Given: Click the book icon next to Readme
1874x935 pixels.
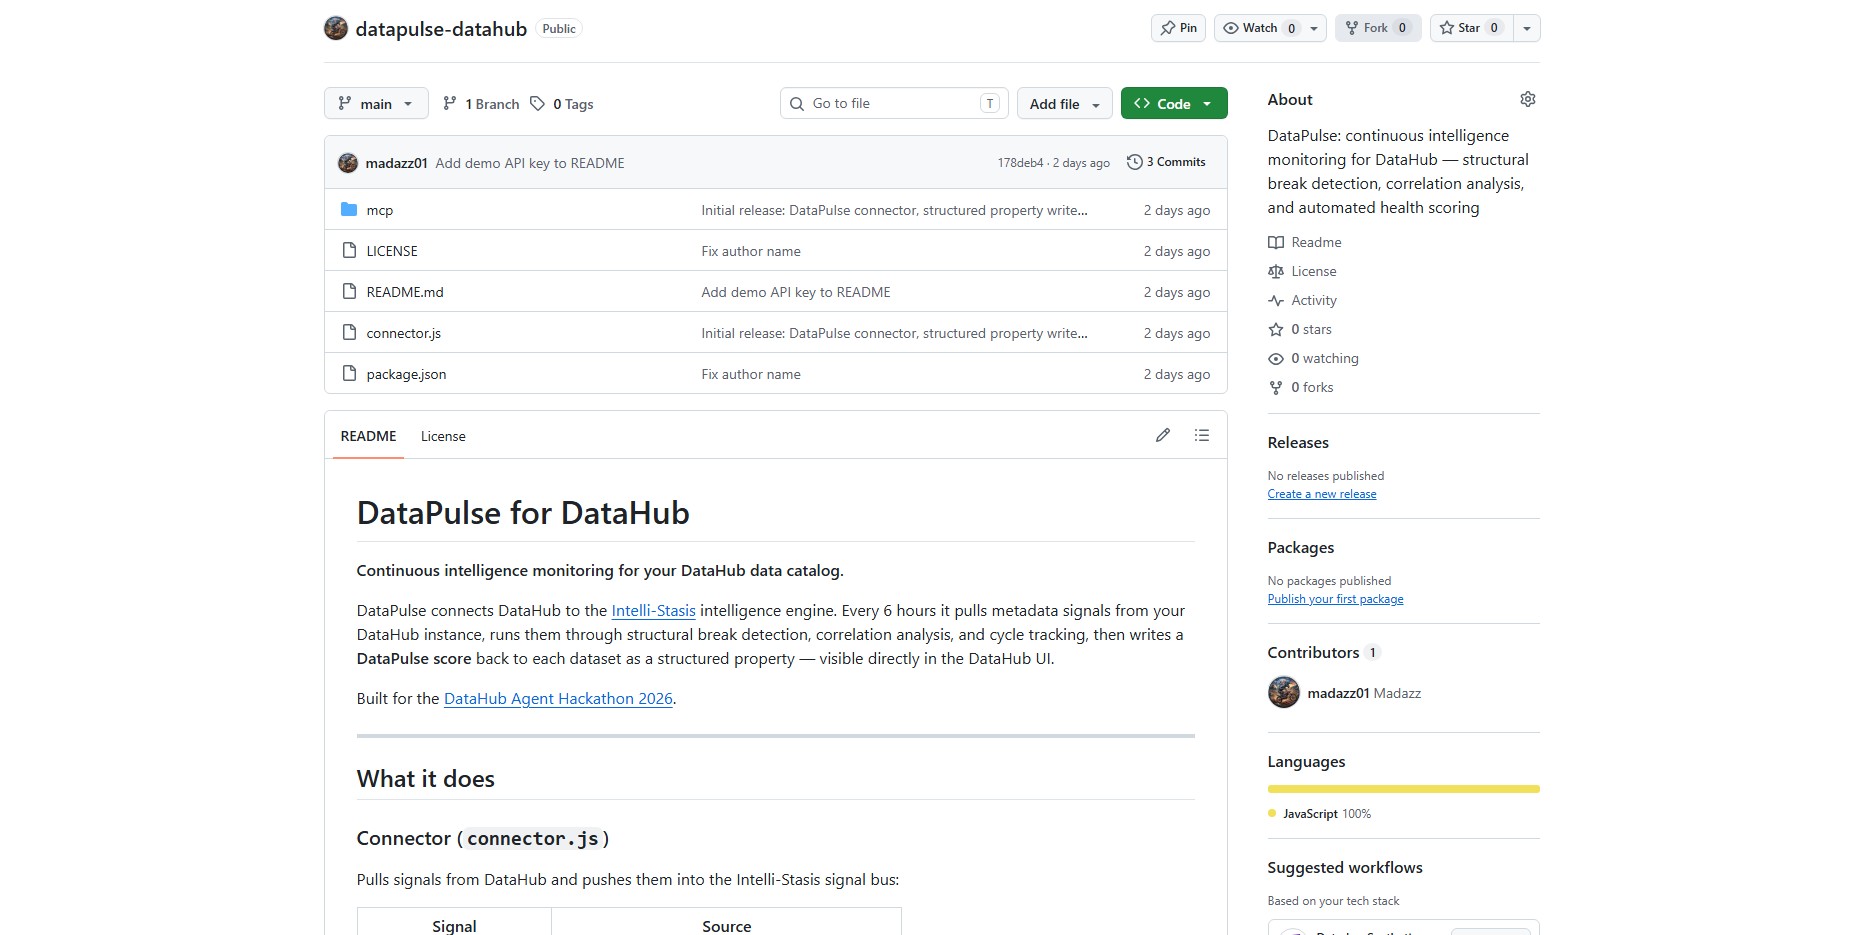Looking at the screenshot, I should 1276,242.
